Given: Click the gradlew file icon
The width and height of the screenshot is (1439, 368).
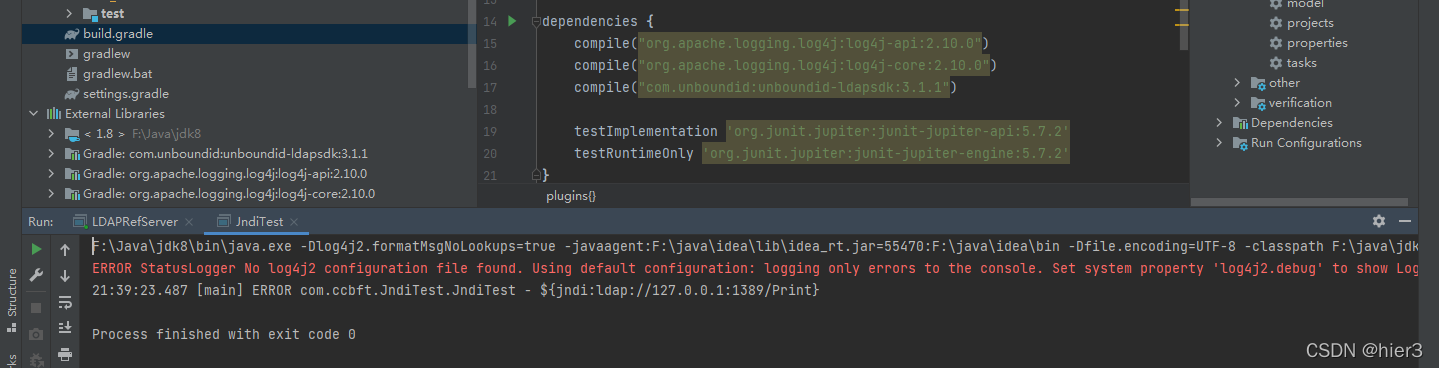Looking at the screenshot, I should point(72,54).
